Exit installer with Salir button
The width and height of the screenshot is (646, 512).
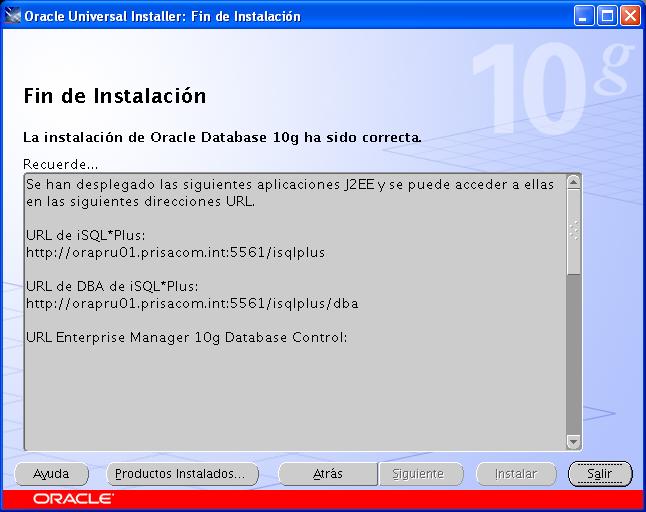pos(600,474)
